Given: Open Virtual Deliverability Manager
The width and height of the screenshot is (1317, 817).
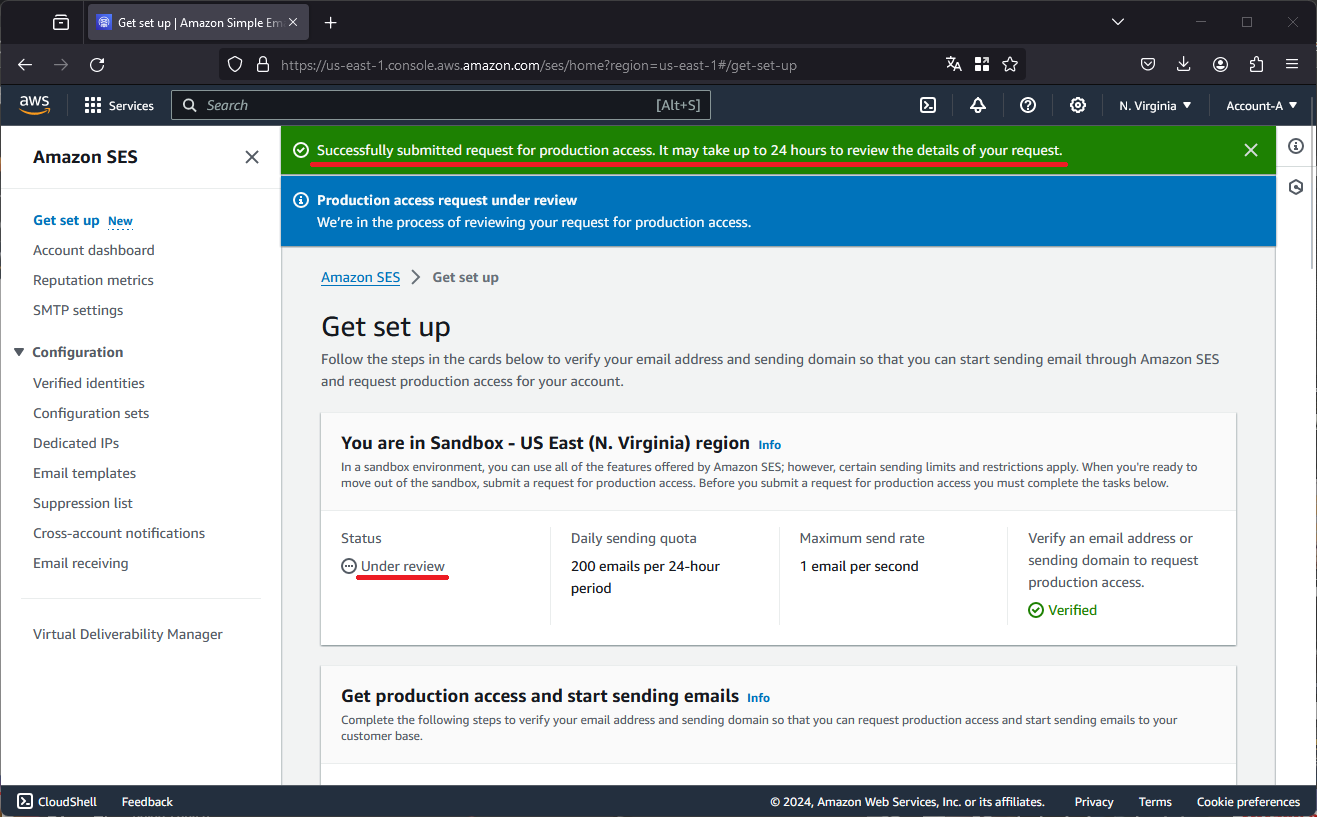Looking at the screenshot, I should [128, 634].
